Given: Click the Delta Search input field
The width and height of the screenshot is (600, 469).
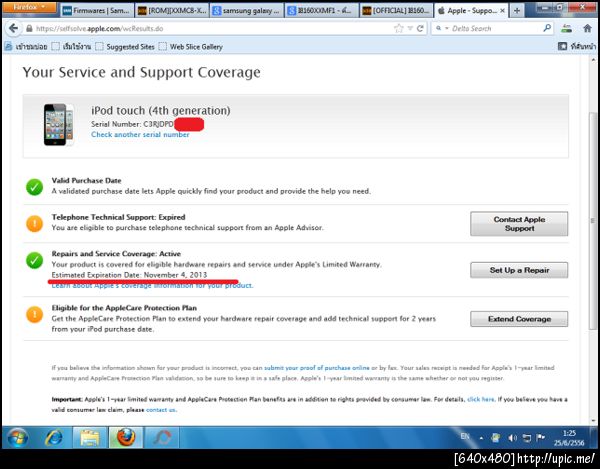Looking at the screenshot, I should click(x=496, y=28).
